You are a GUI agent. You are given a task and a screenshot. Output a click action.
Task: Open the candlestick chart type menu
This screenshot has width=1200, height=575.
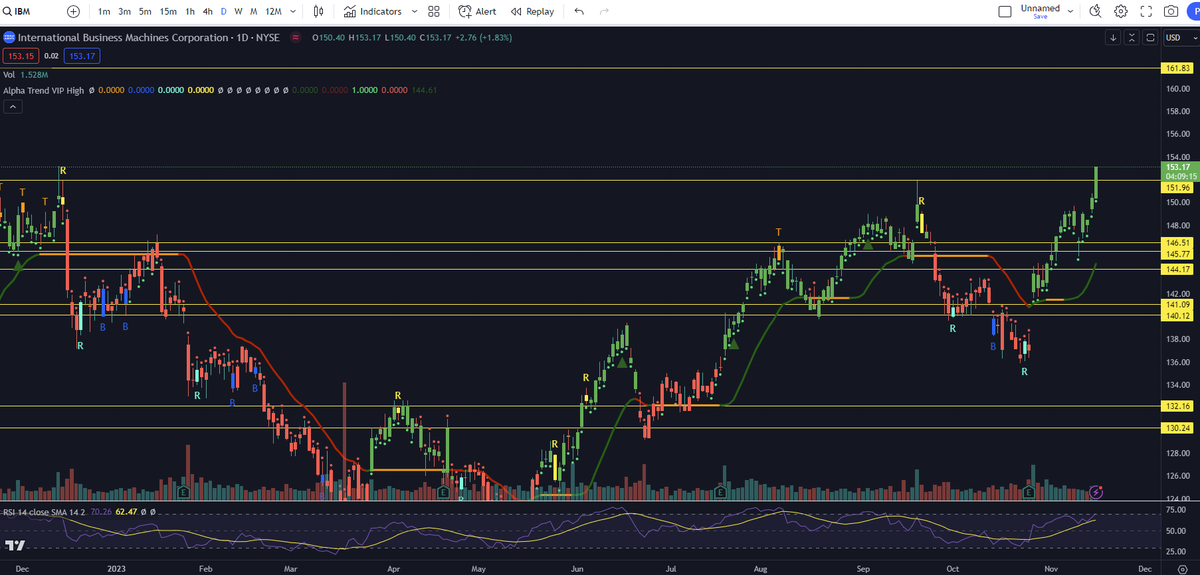[x=318, y=12]
